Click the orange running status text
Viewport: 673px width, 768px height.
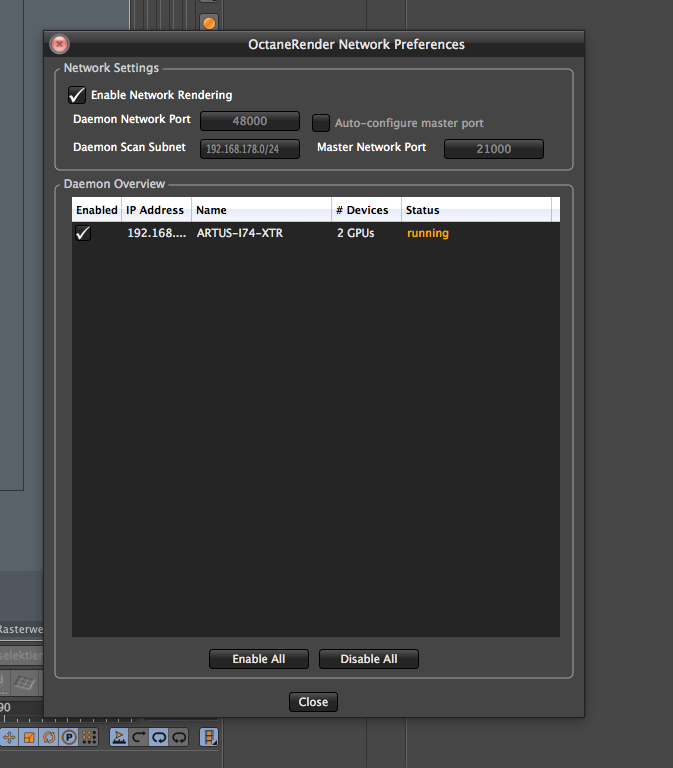tap(428, 233)
